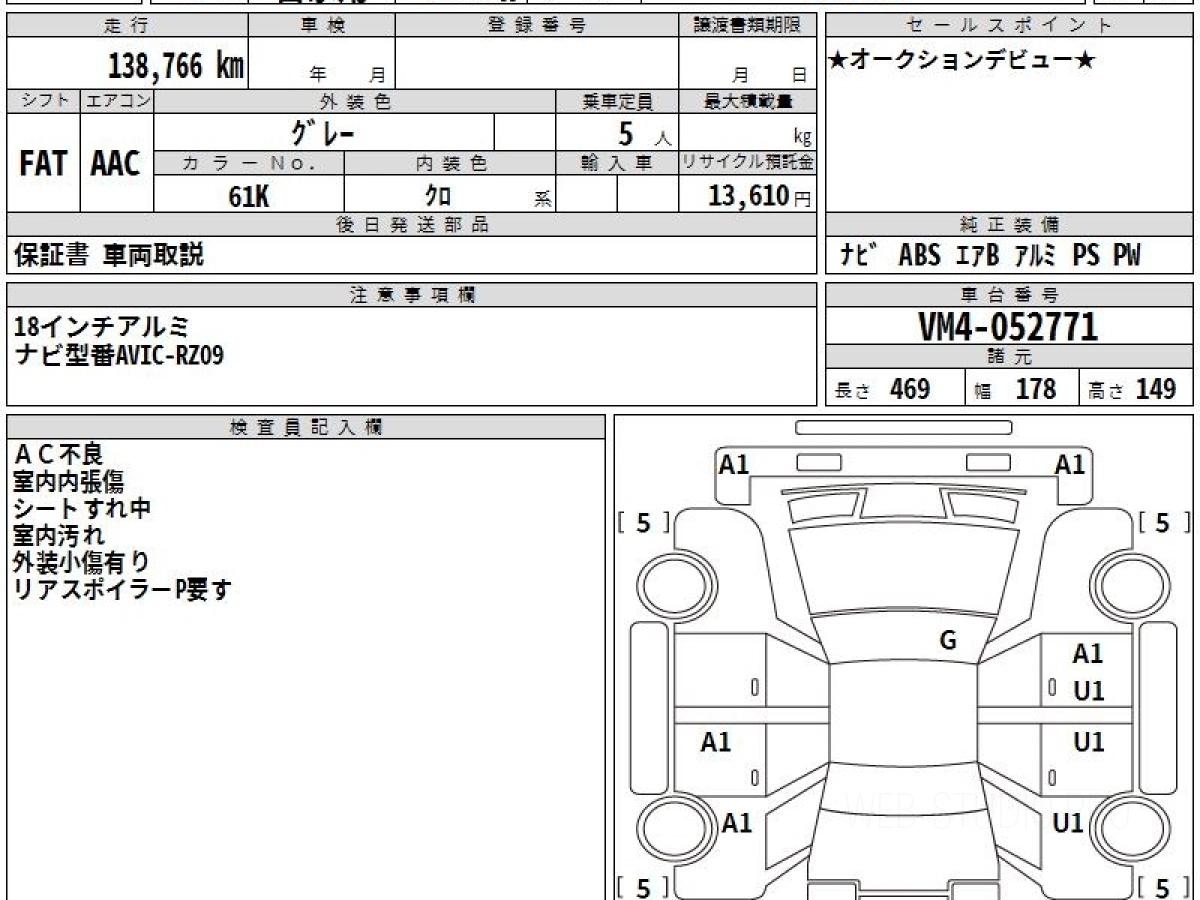This screenshot has height=900, width=1200.
Task: Click the 内装色 header
Action: [450, 163]
